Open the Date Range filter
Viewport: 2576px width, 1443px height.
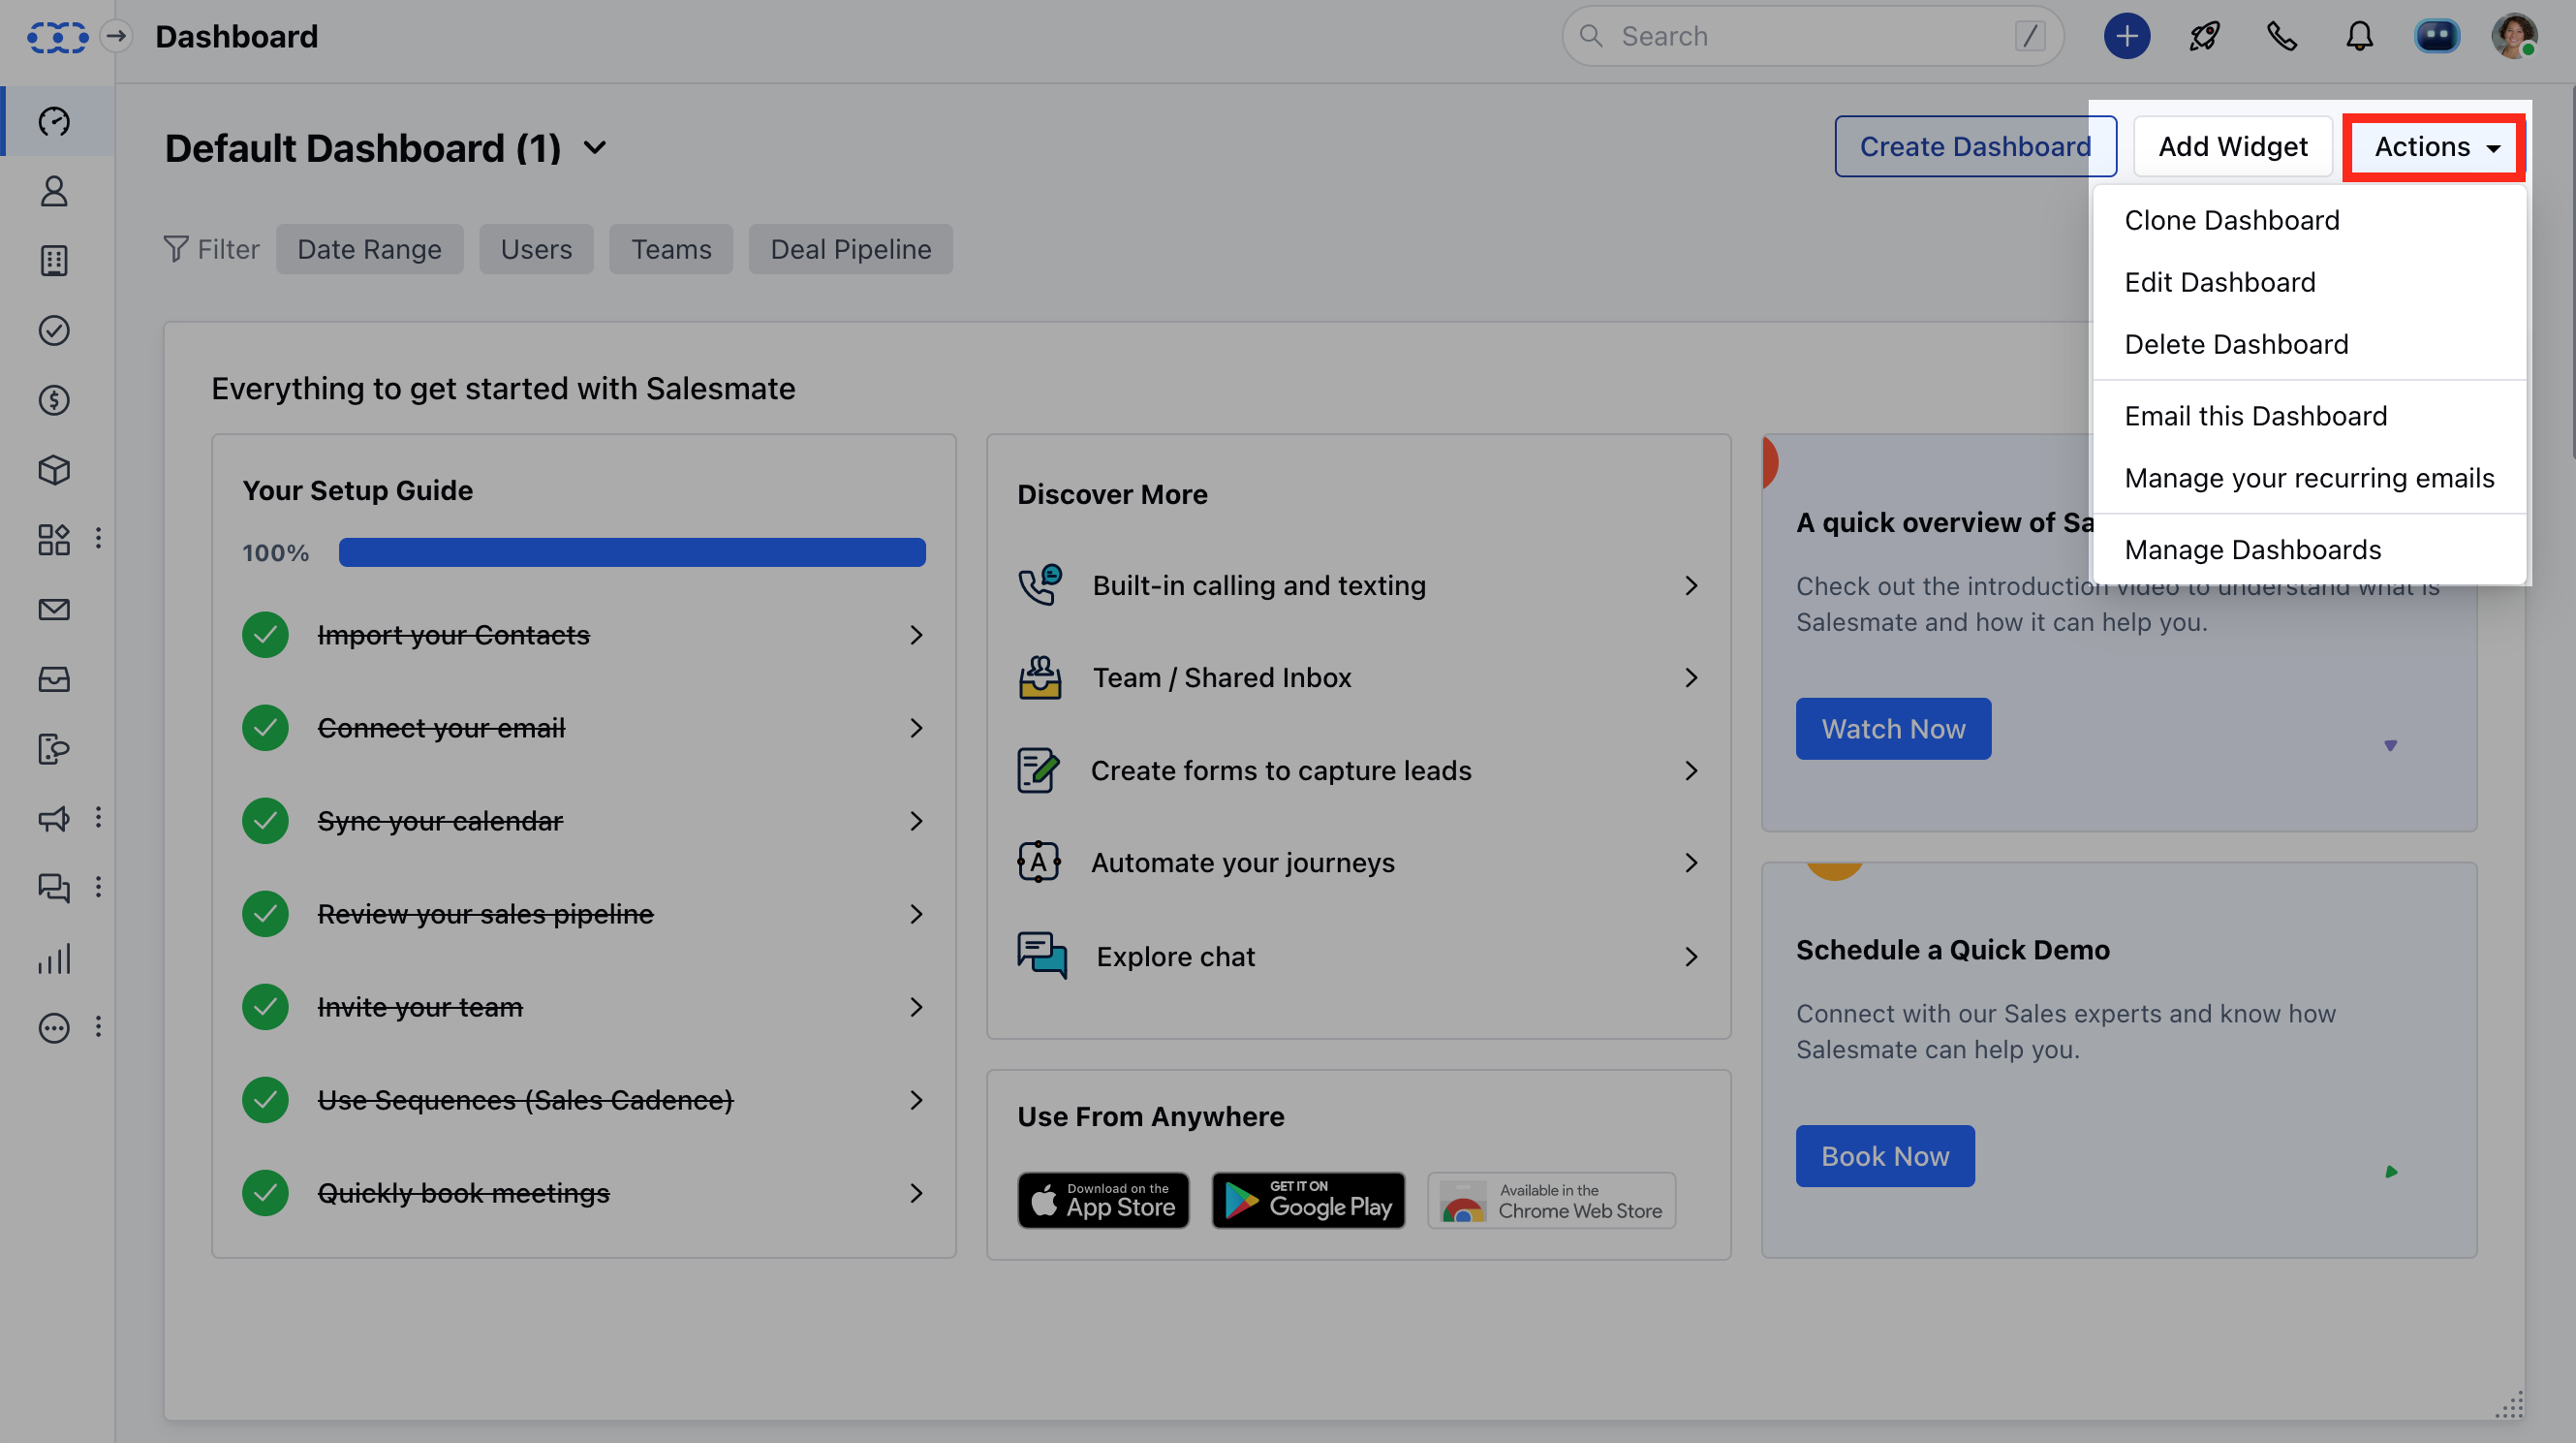(369, 249)
